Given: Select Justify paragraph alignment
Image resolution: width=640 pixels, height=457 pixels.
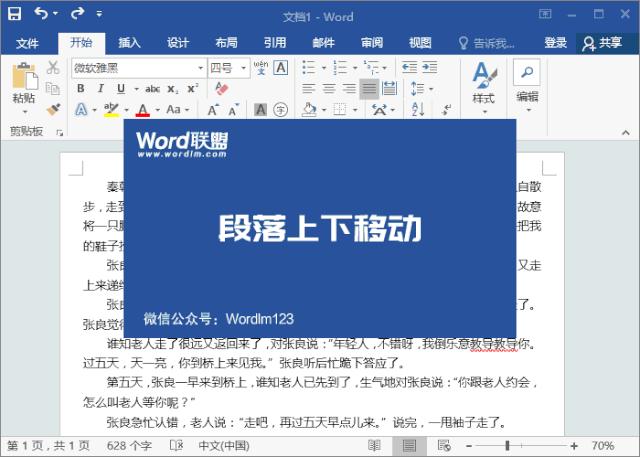Looking at the screenshot, I should (369, 89).
